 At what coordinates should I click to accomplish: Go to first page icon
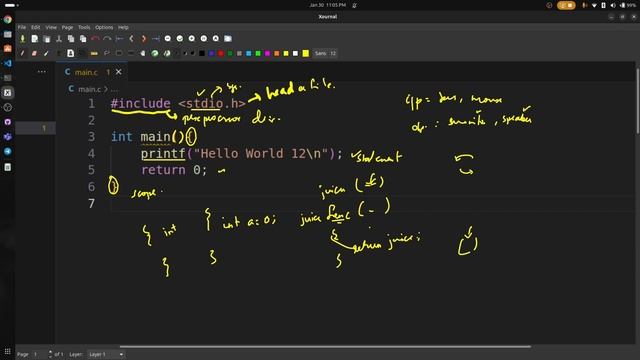120,38
